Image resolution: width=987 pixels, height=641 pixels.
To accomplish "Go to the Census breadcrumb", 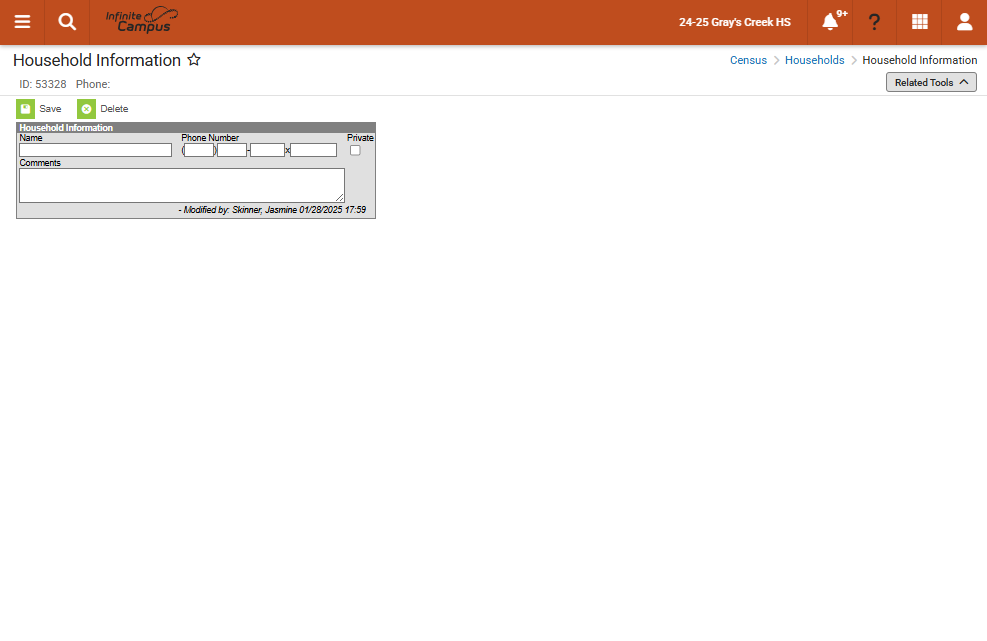I will coord(748,60).
